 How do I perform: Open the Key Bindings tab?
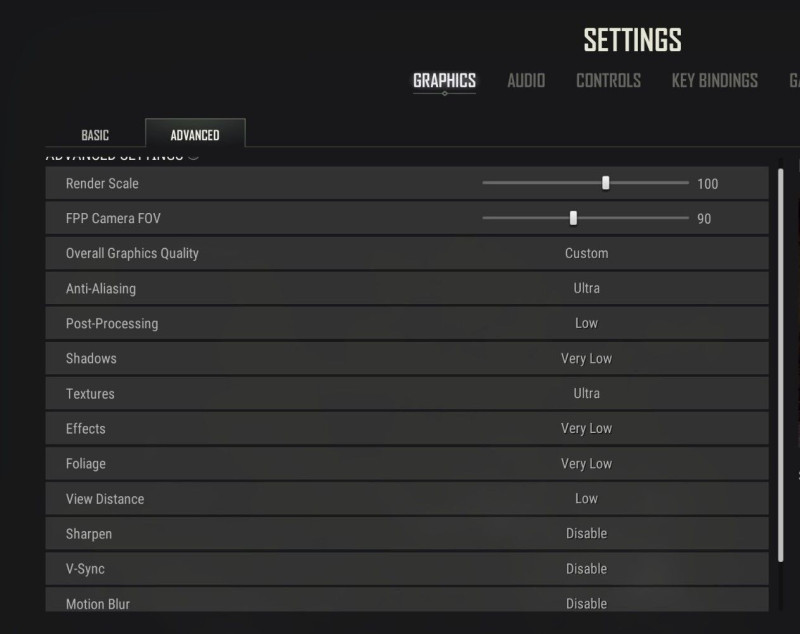[714, 81]
